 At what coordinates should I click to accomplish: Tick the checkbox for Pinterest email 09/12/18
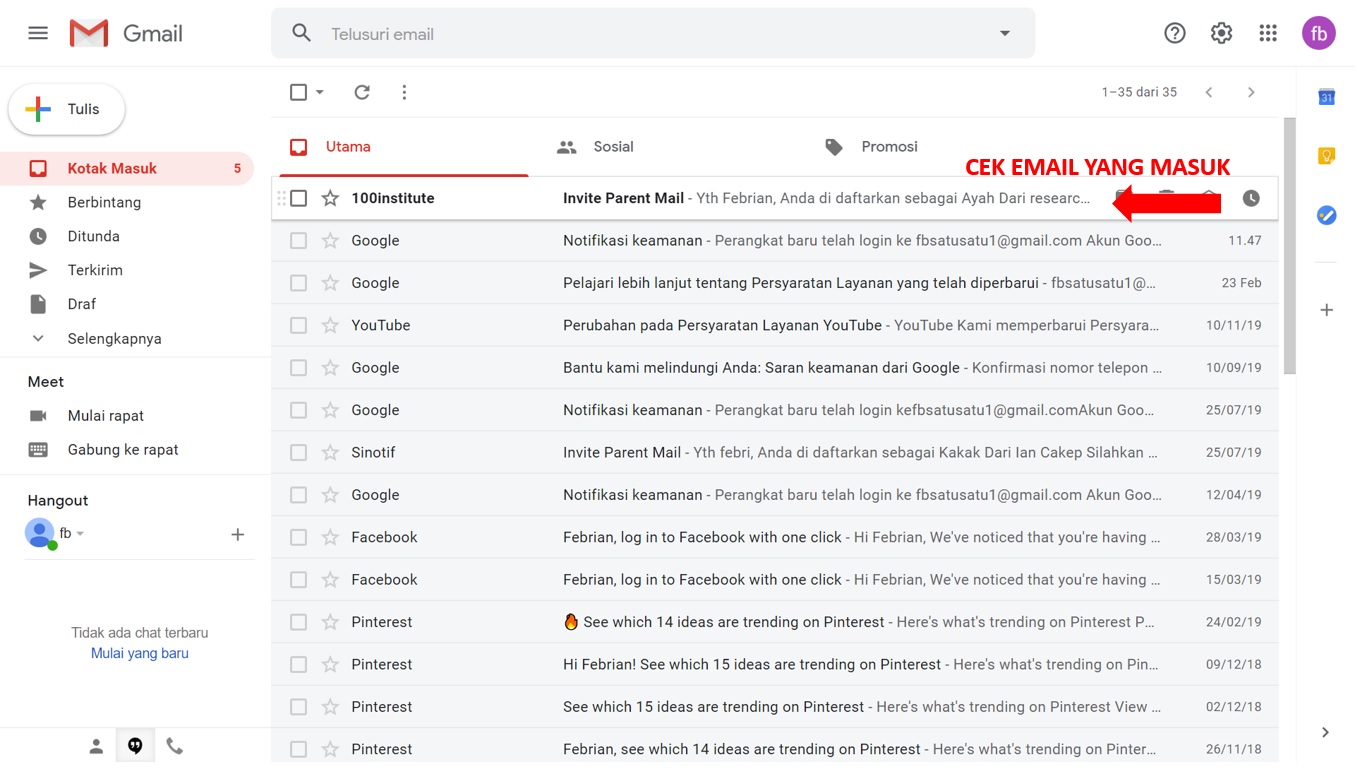[x=298, y=664]
